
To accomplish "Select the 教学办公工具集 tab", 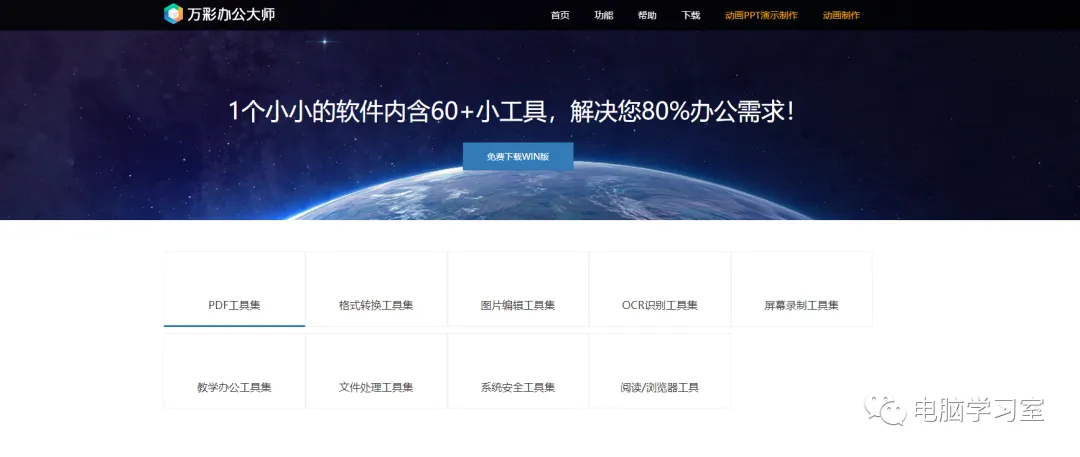I will click(234, 371).
